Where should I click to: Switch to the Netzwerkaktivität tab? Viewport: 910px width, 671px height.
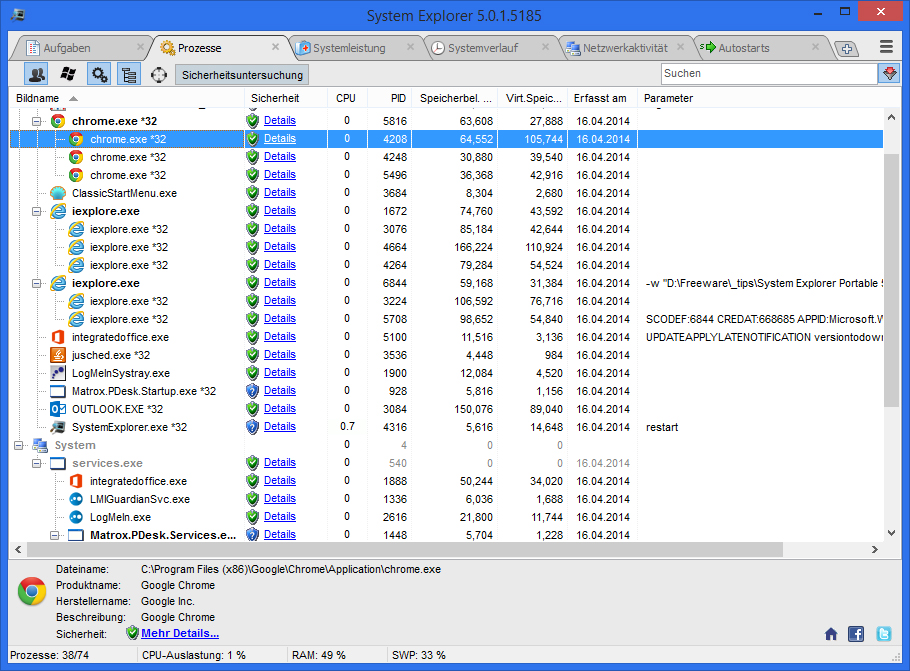point(624,48)
